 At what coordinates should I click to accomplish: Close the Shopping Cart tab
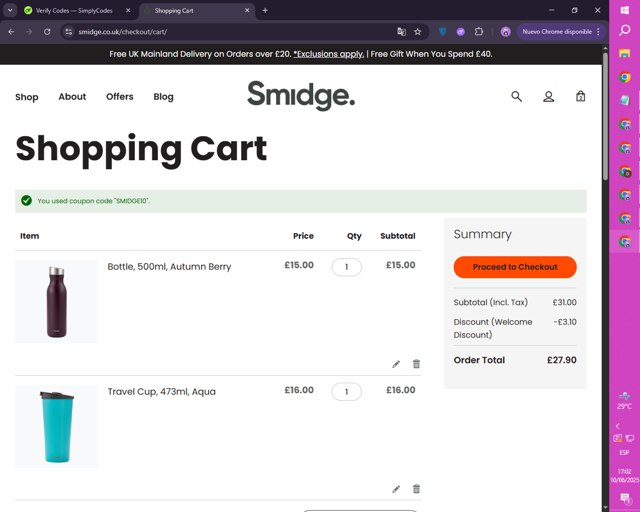(x=247, y=11)
